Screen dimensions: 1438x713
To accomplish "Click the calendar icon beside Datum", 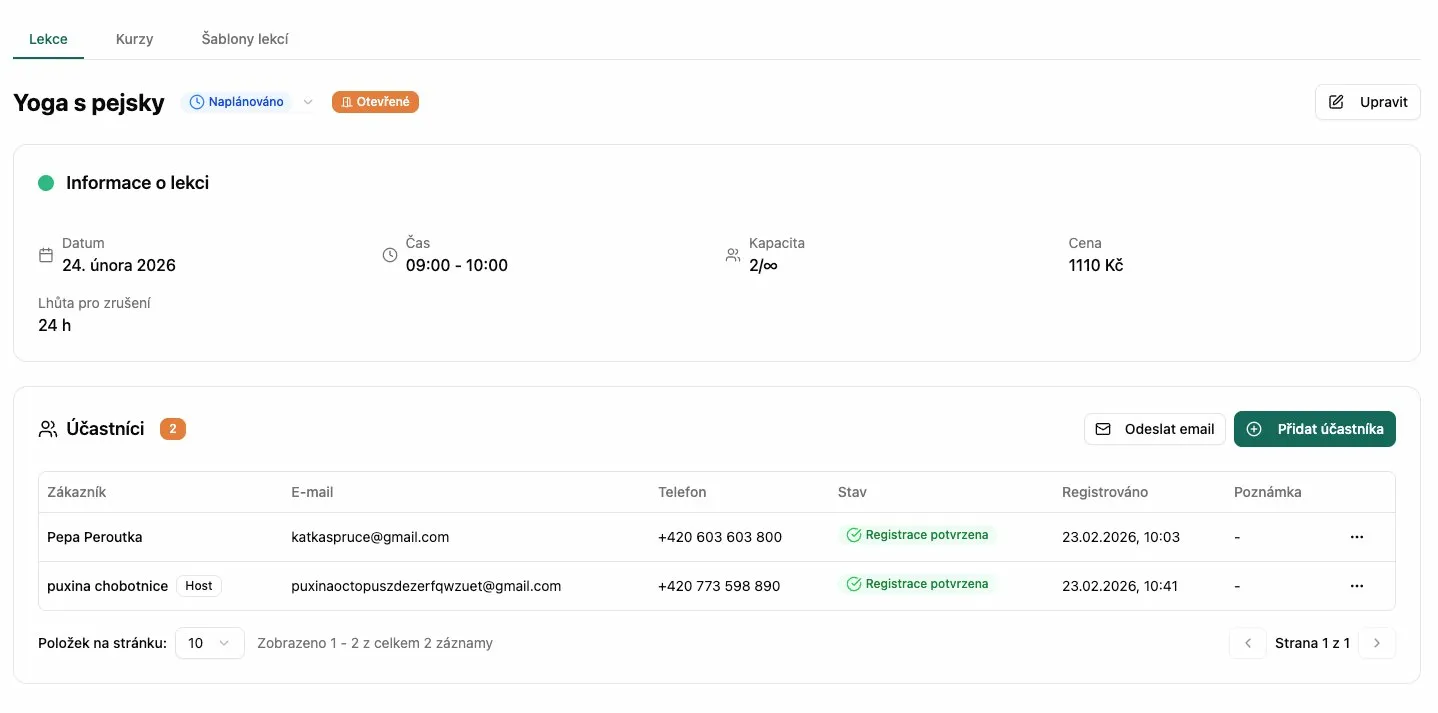I will click(x=46, y=255).
